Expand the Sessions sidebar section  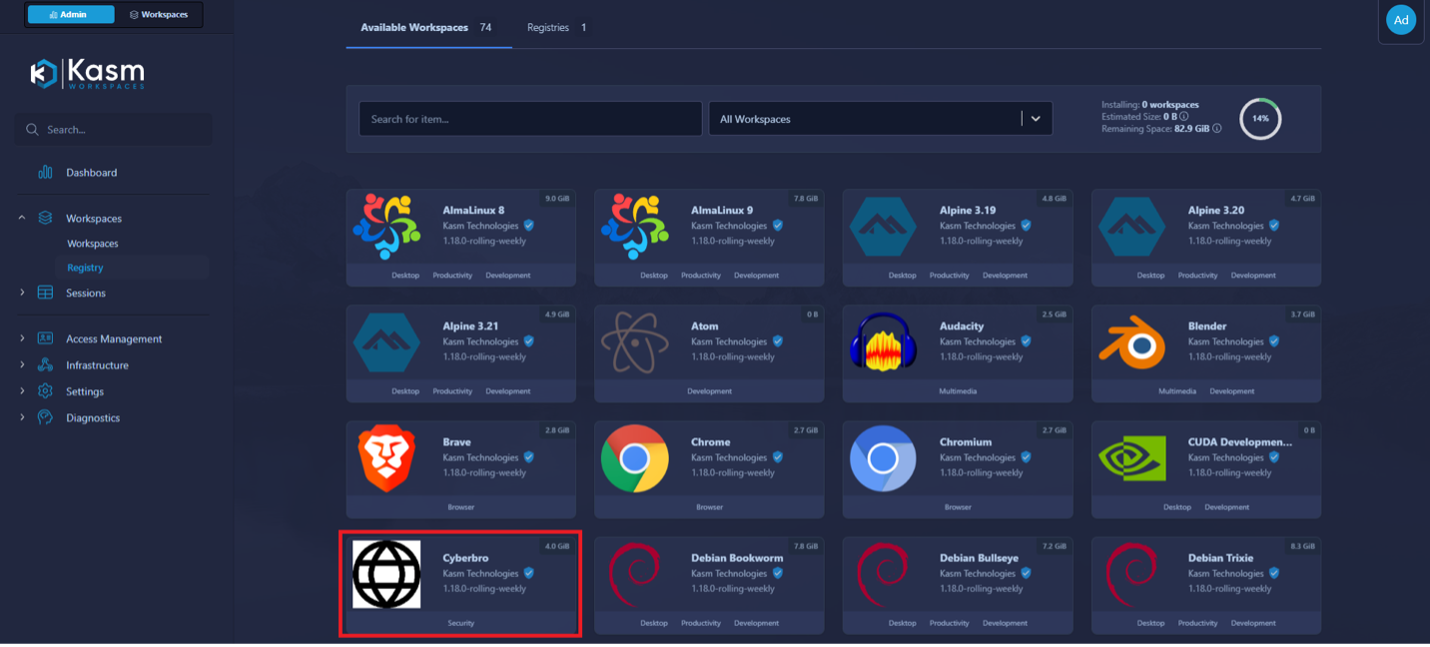pyautogui.click(x=22, y=293)
